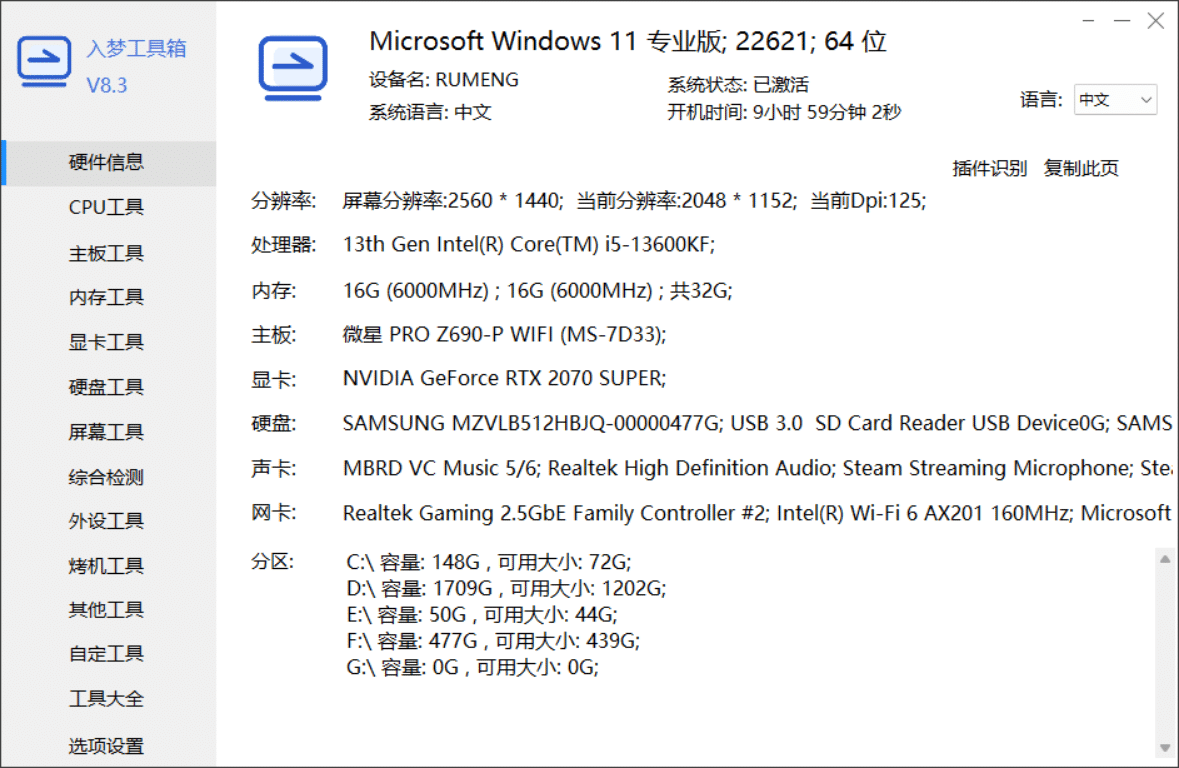1179x768 pixels.
Task: Click the 插件识别 link
Action: pyautogui.click(x=989, y=168)
